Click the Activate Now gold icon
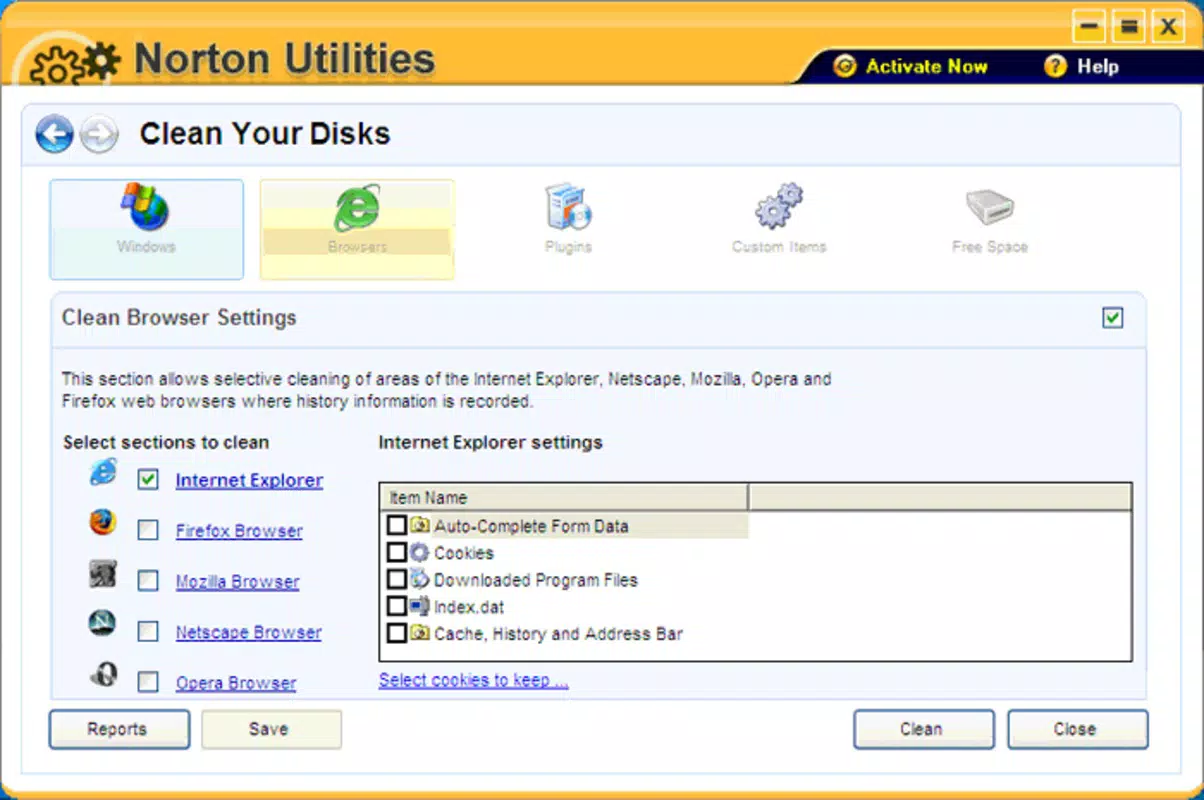This screenshot has height=800, width=1204. [x=845, y=66]
